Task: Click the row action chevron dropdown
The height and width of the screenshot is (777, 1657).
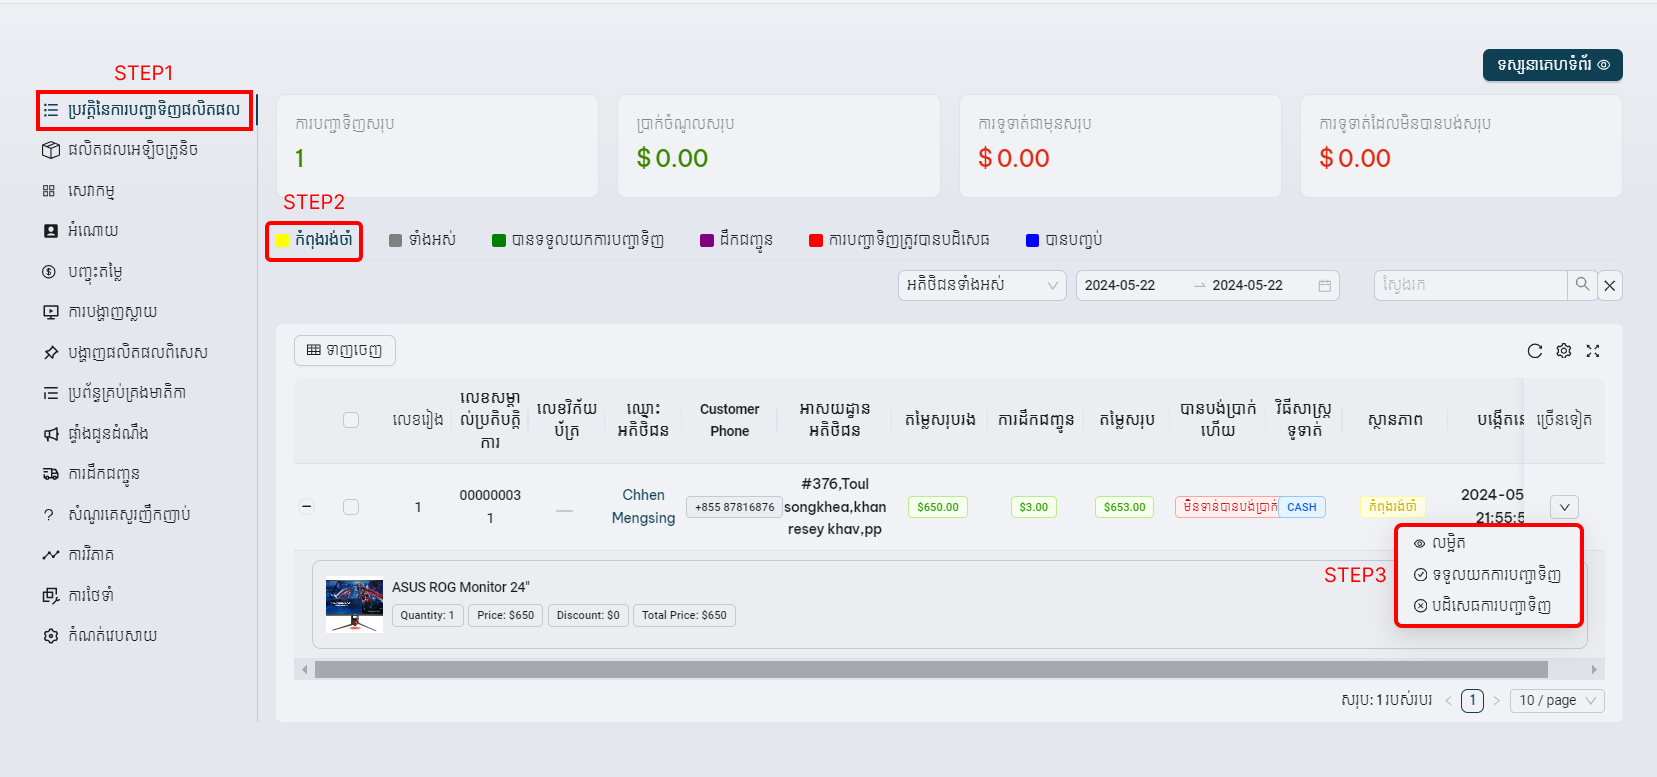Action: click(1565, 507)
